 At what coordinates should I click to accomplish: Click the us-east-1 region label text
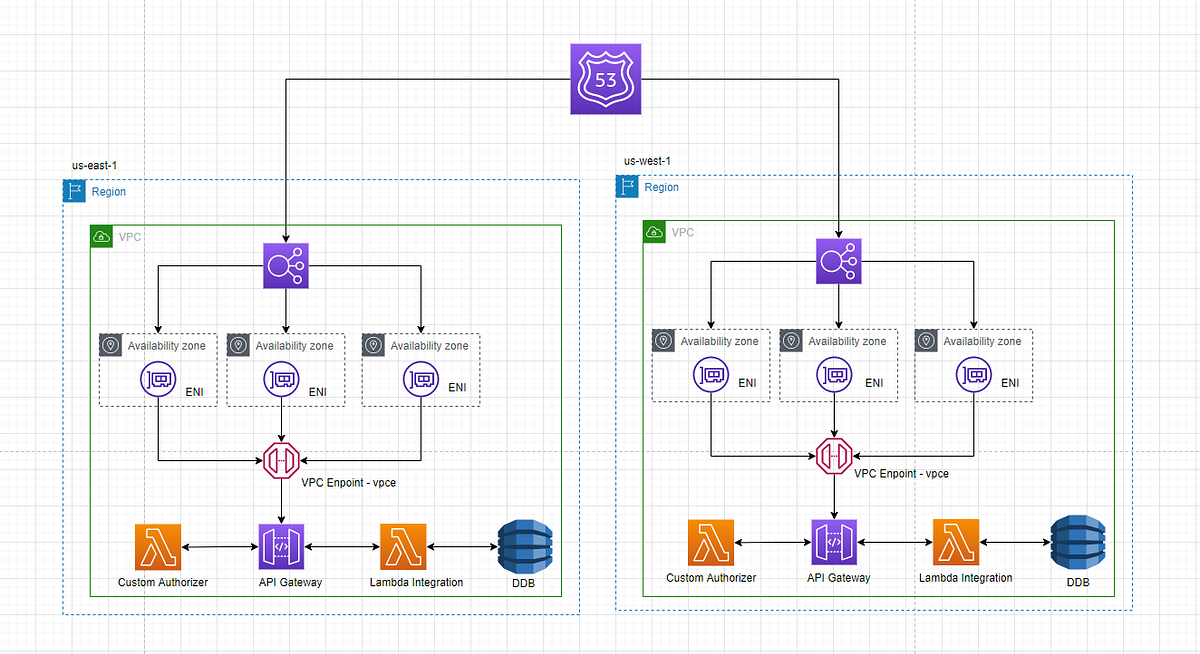click(92, 165)
